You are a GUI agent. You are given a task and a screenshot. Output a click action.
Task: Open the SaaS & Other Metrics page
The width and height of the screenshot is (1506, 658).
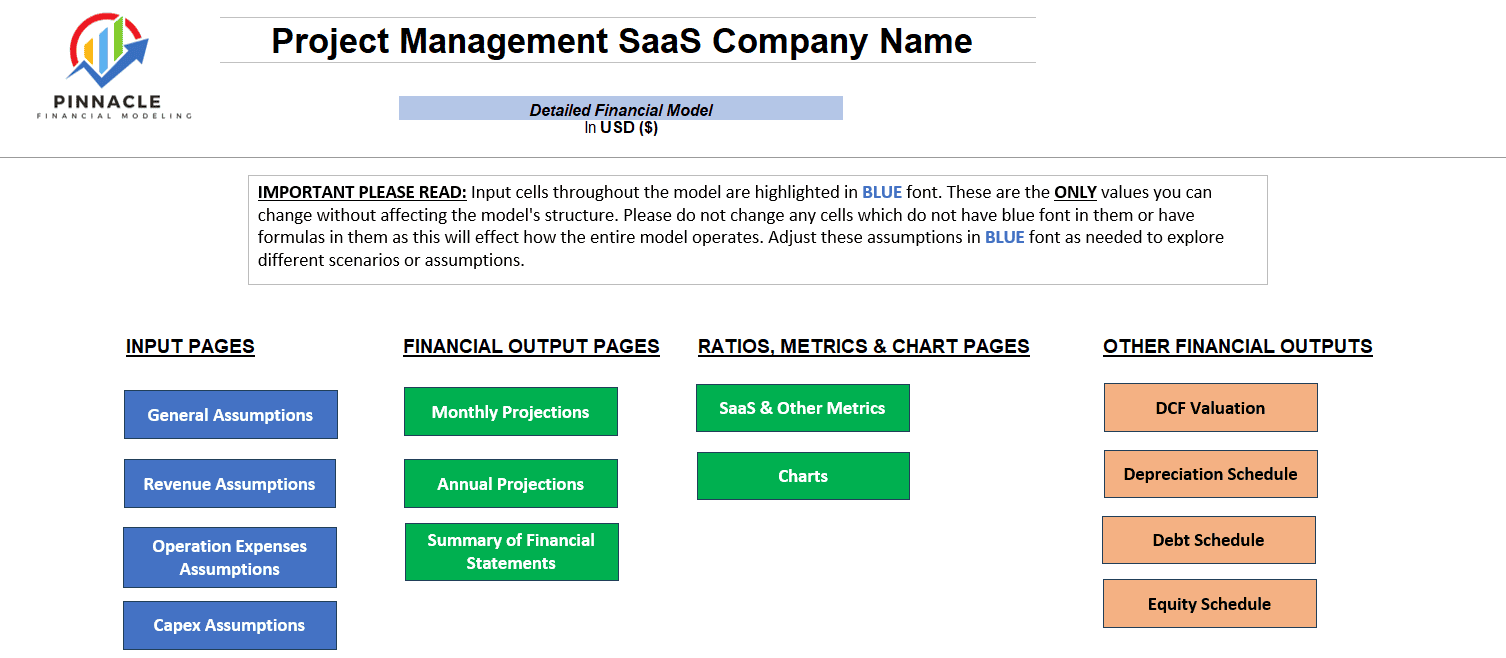tap(803, 408)
